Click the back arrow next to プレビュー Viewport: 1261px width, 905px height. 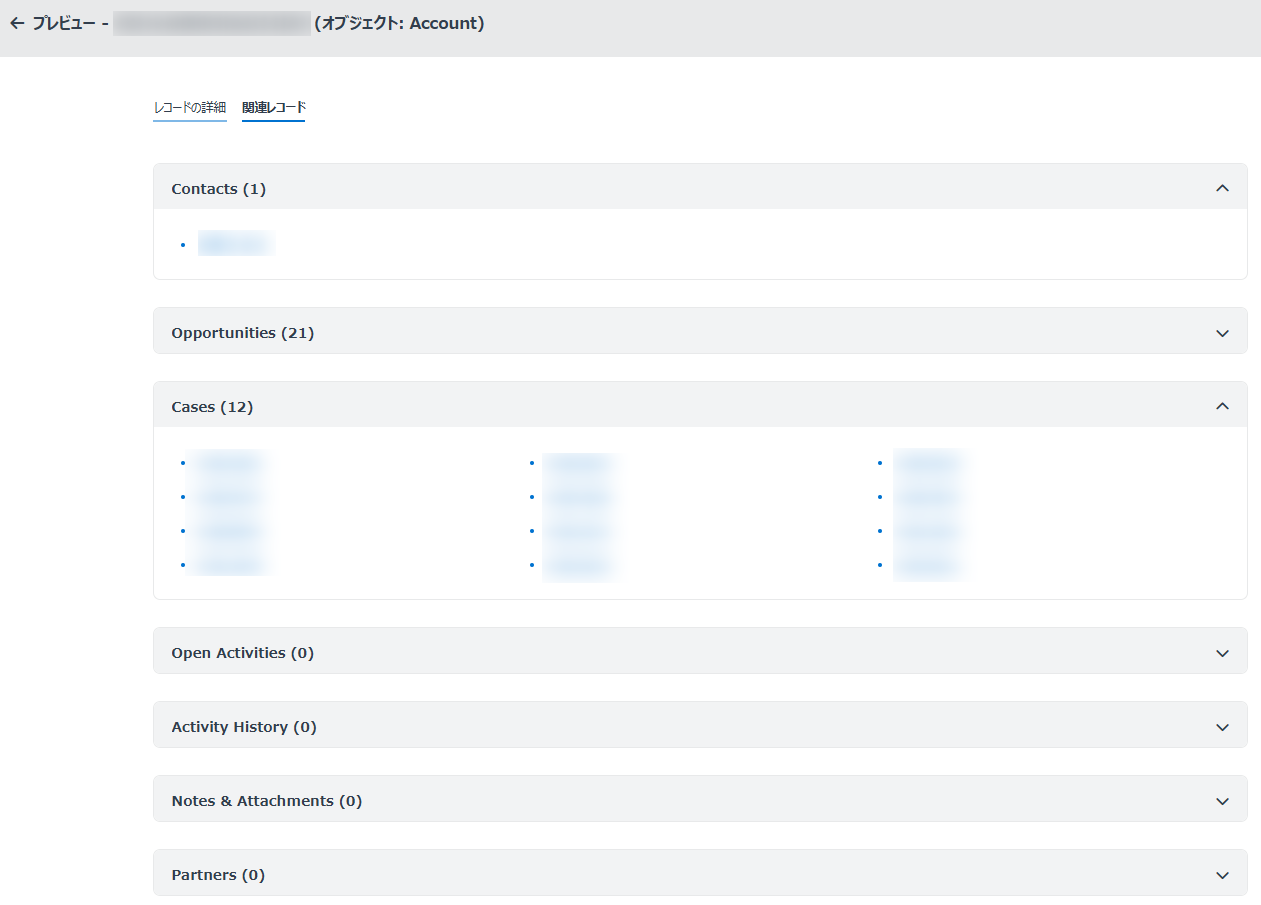17,24
